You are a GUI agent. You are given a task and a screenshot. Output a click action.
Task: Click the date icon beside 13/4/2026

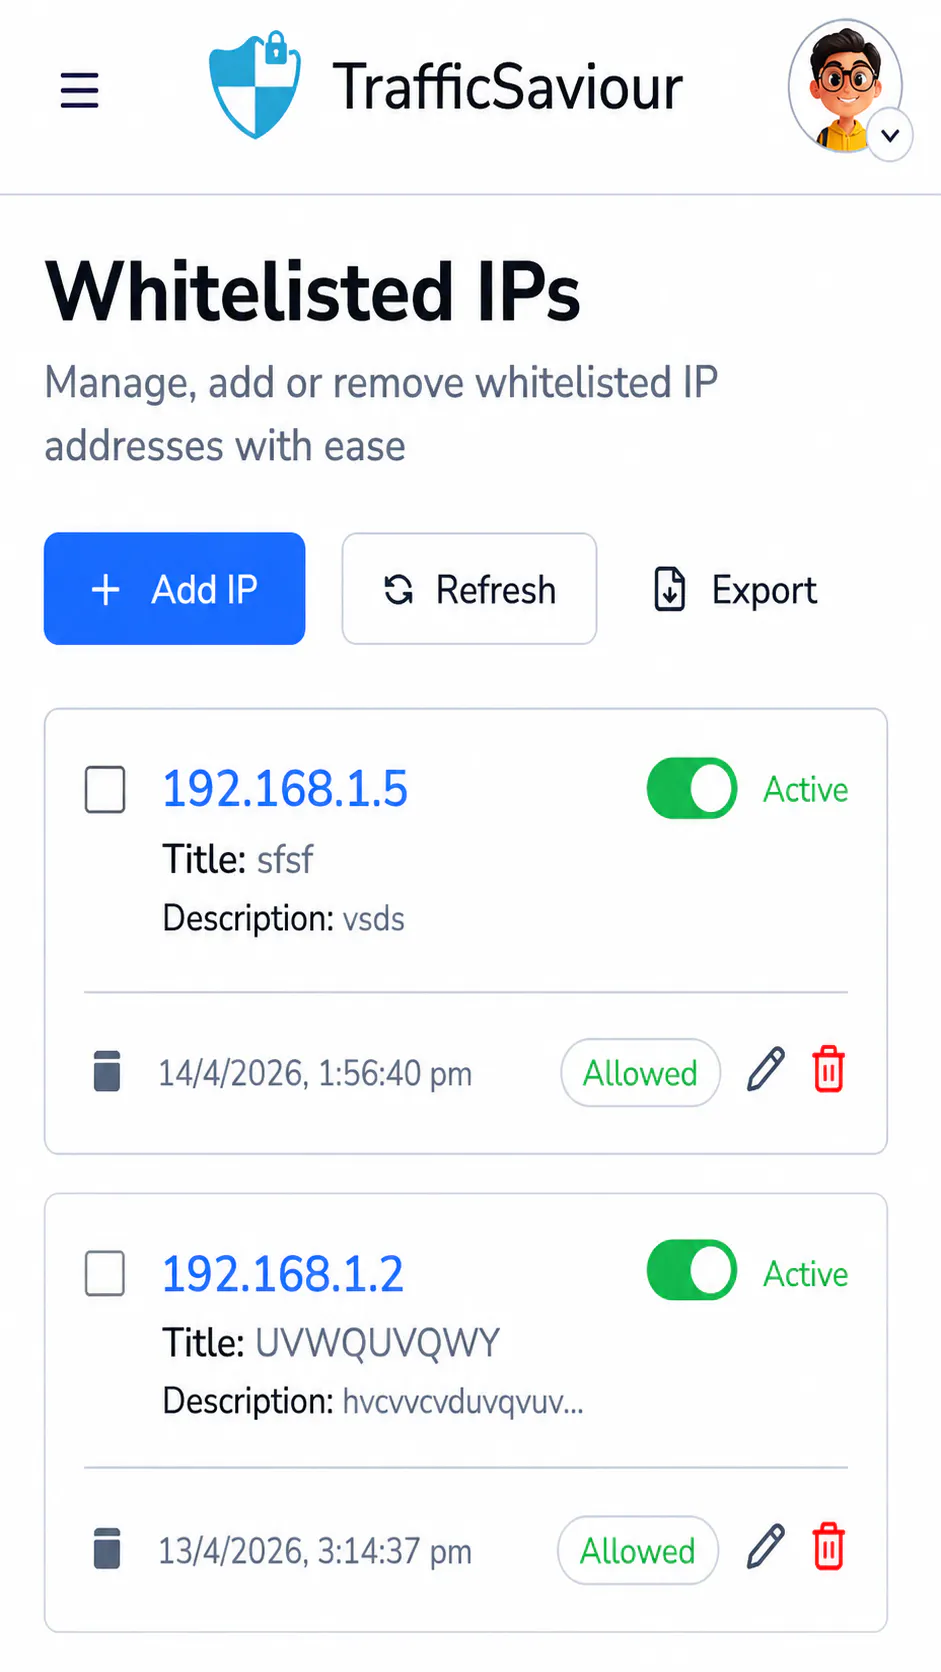[x=107, y=1549]
